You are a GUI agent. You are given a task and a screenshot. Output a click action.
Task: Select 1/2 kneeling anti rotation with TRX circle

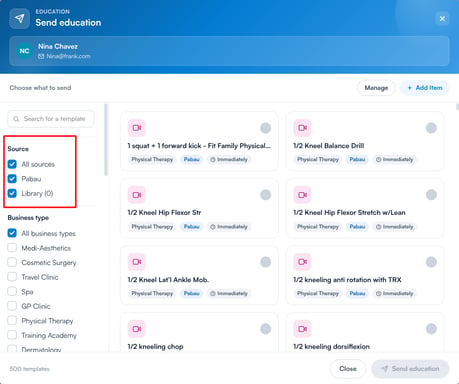[x=431, y=262]
